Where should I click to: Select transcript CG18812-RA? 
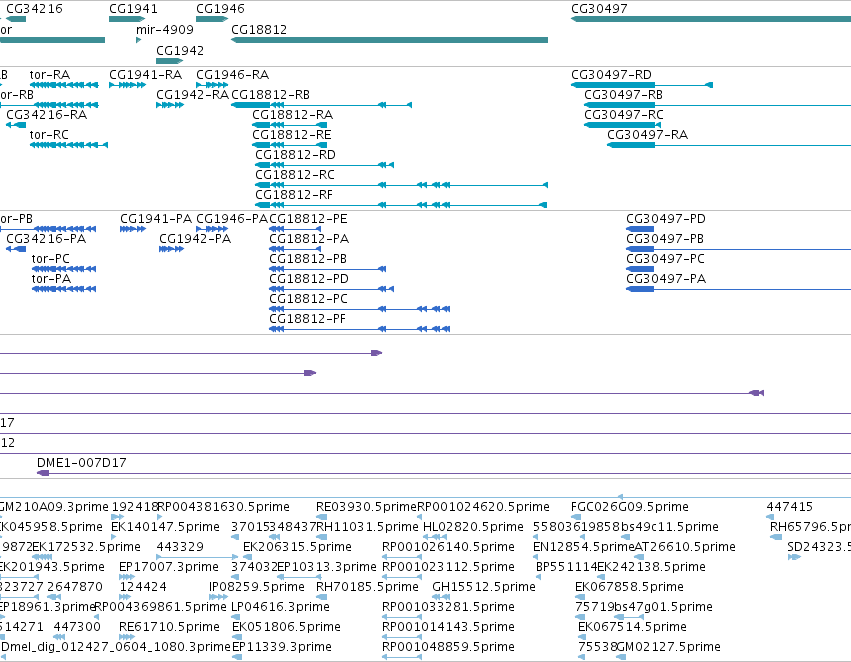(x=289, y=125)
